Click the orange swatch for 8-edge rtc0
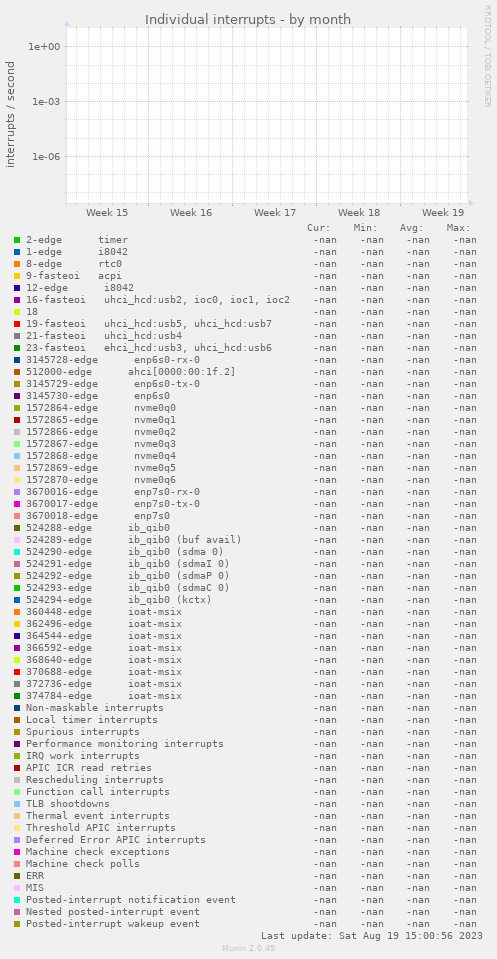This screenshot has height=959, width=497. click(17, 264)
